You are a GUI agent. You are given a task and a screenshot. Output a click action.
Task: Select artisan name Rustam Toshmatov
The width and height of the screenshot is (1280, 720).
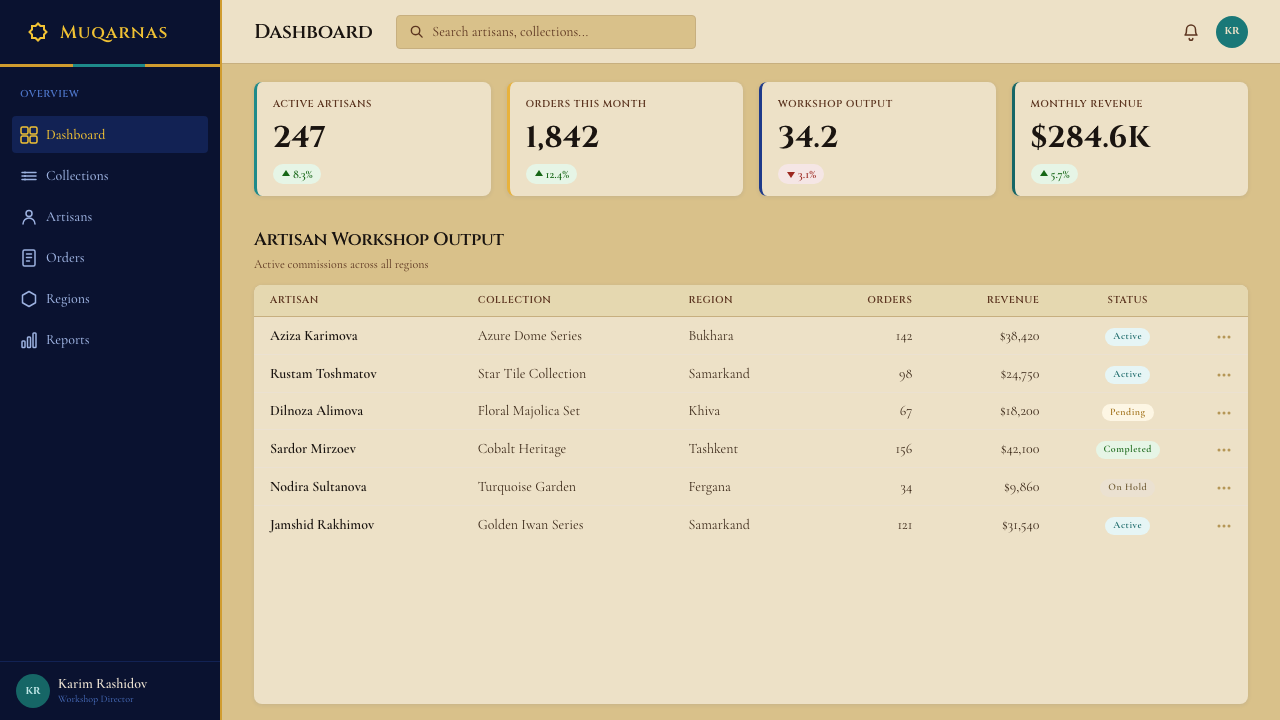pos(323,374)
